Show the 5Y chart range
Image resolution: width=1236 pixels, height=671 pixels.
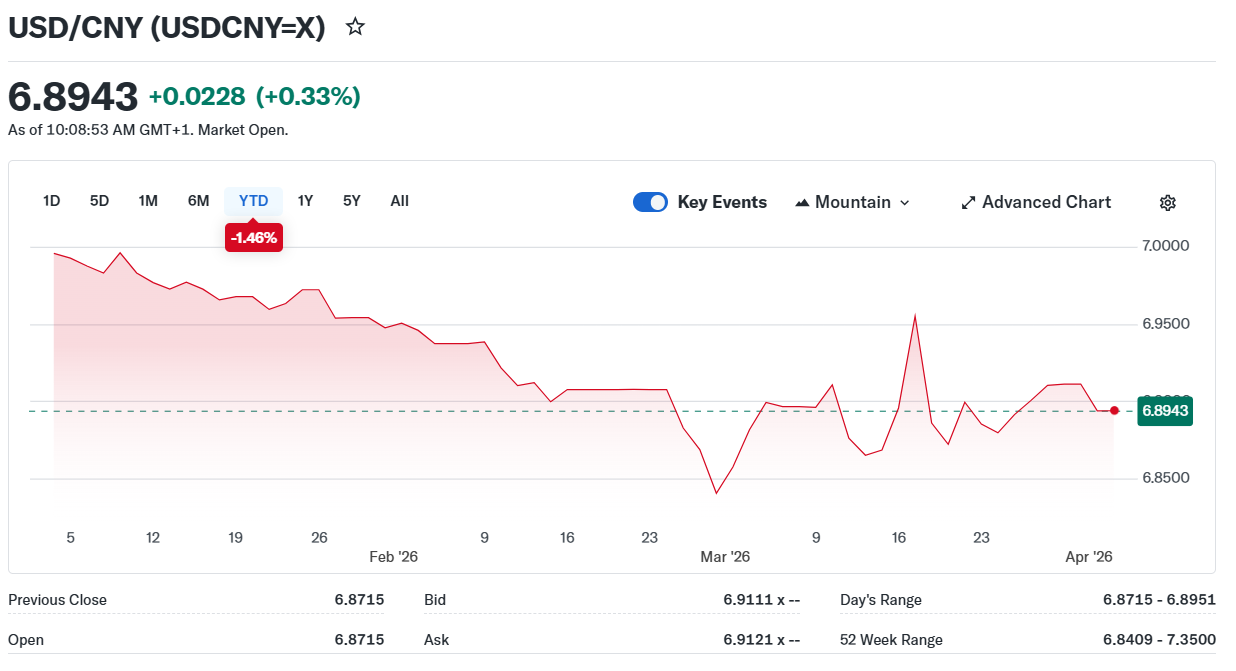point(351,201)
